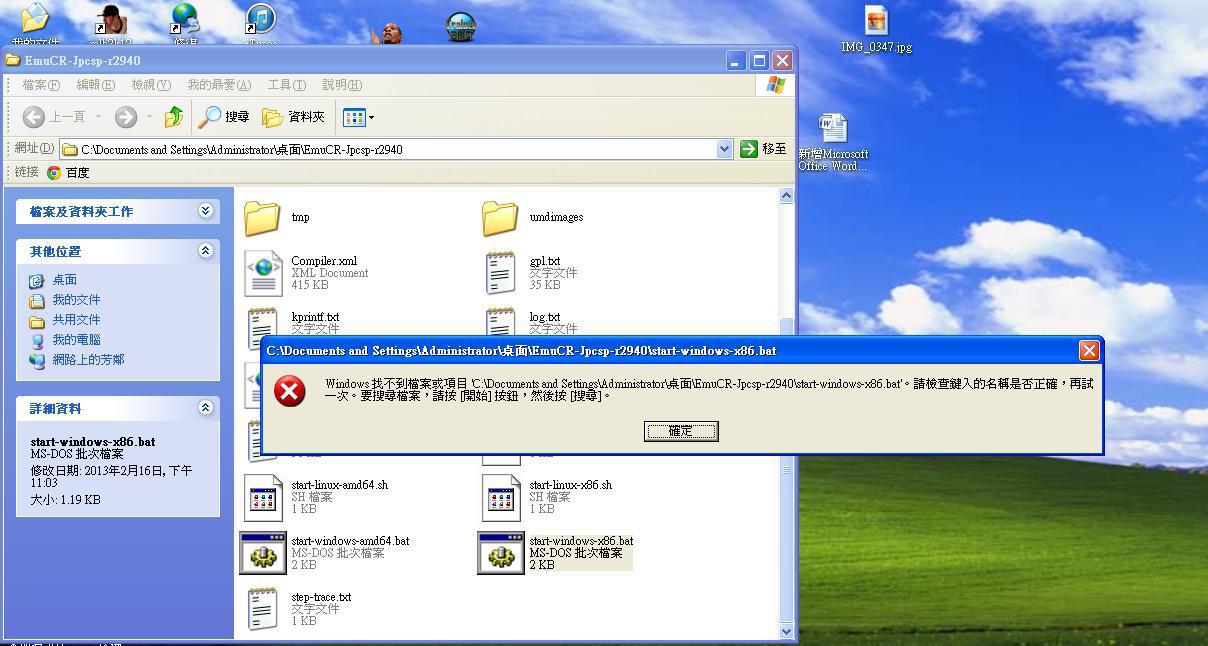Select the start-windows-amd64.bat file icon
The image size is (1208, 646).
pyautogui.click(x=263, y=553)
